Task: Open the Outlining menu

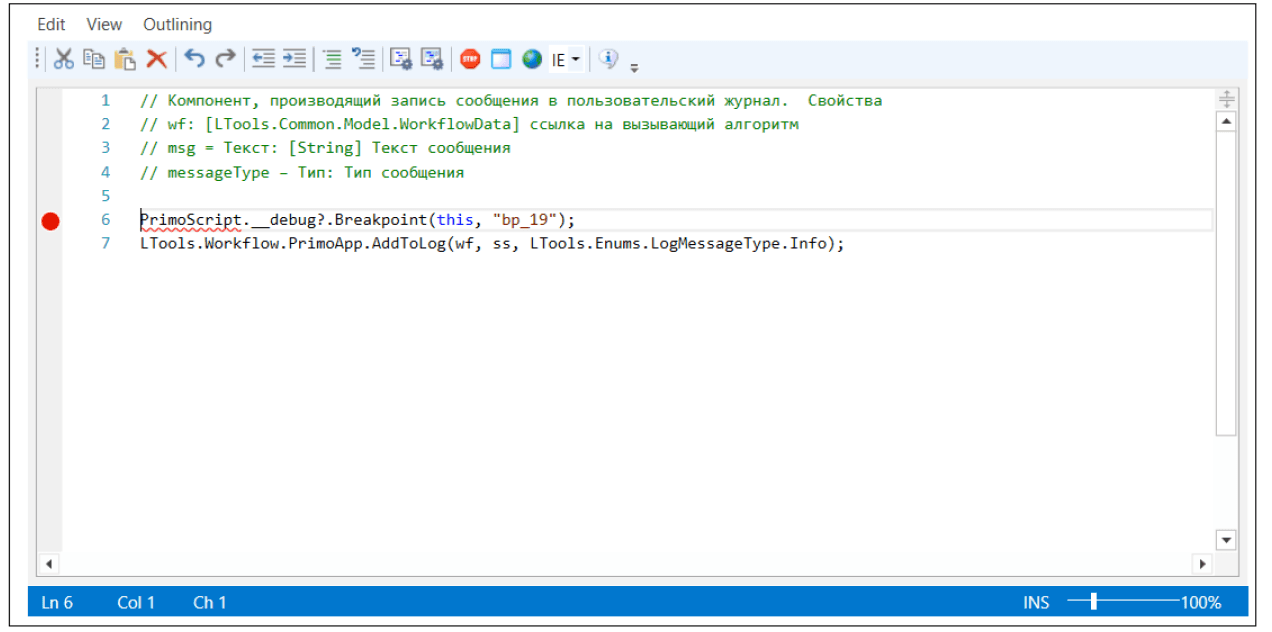Action: pyautogui.click(x=177, y=24)
